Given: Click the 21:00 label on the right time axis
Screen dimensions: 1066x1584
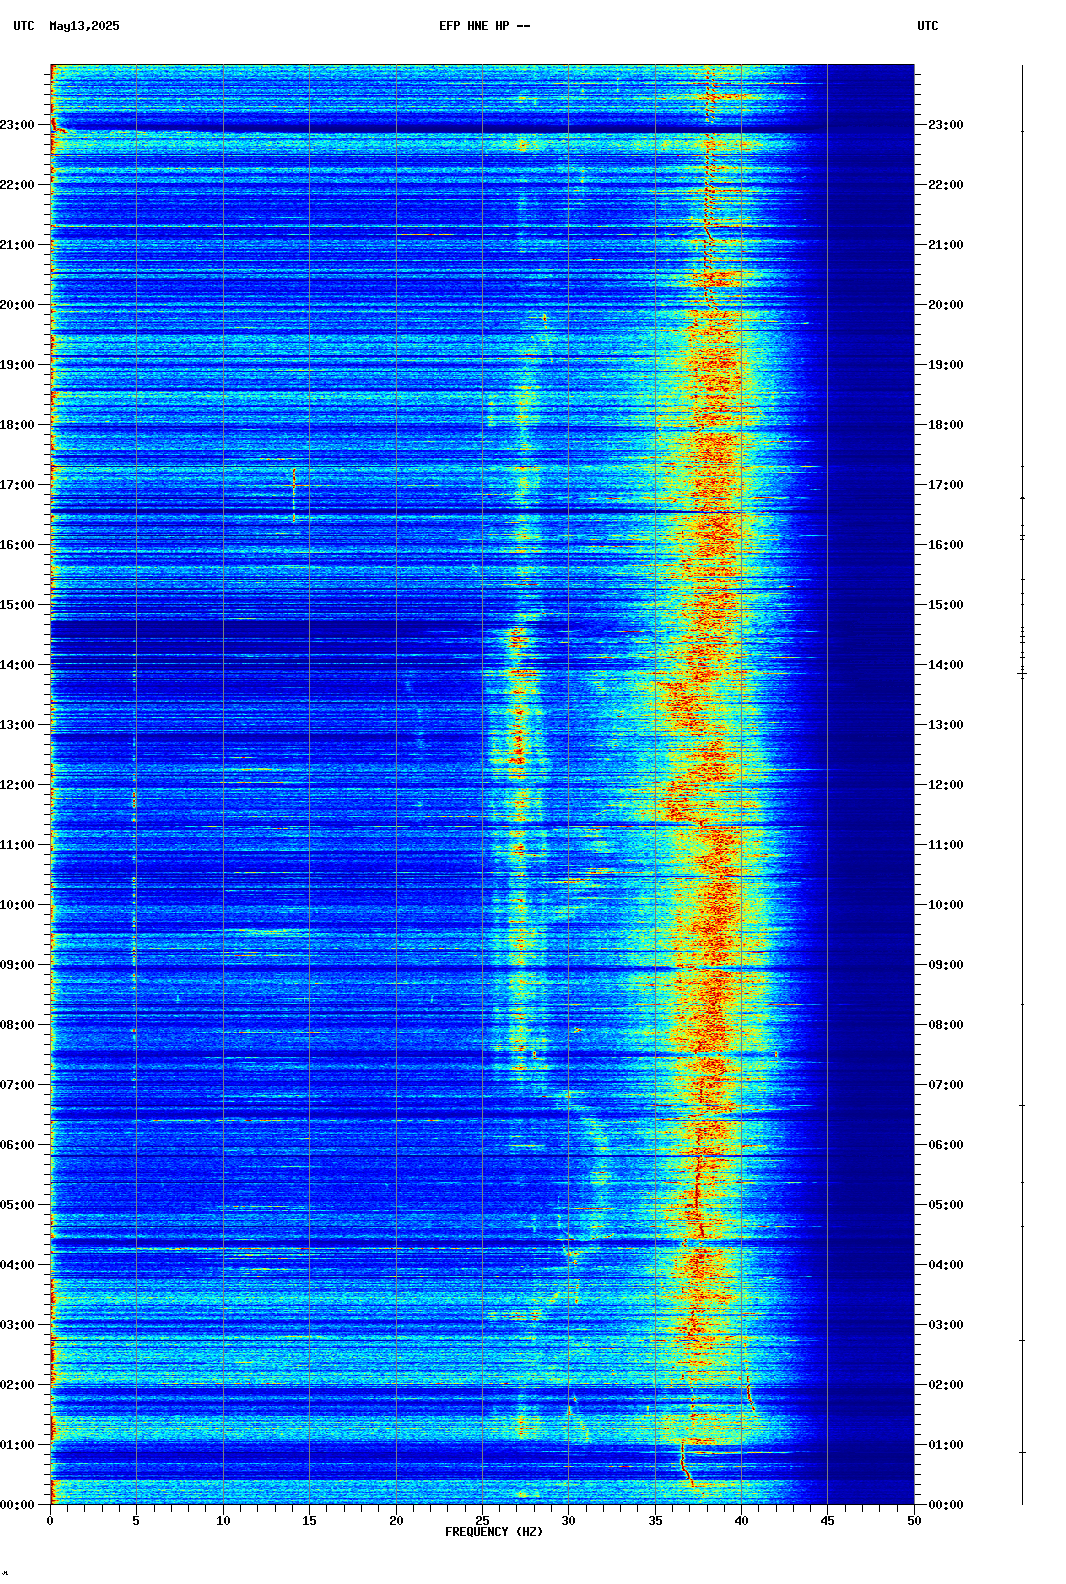Looking at the screenshot, I should [x=946, y=245].
